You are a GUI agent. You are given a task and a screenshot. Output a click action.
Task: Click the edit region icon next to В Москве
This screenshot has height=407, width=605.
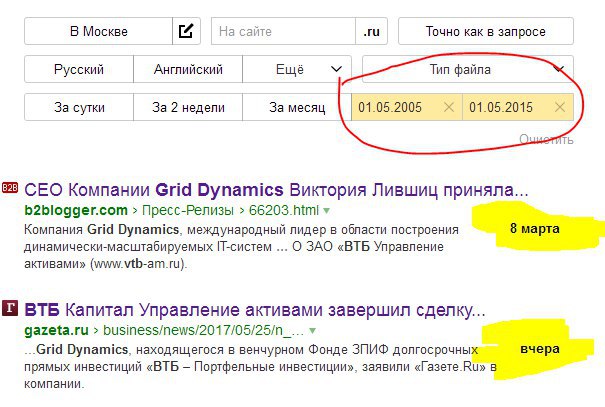[186, 31]
